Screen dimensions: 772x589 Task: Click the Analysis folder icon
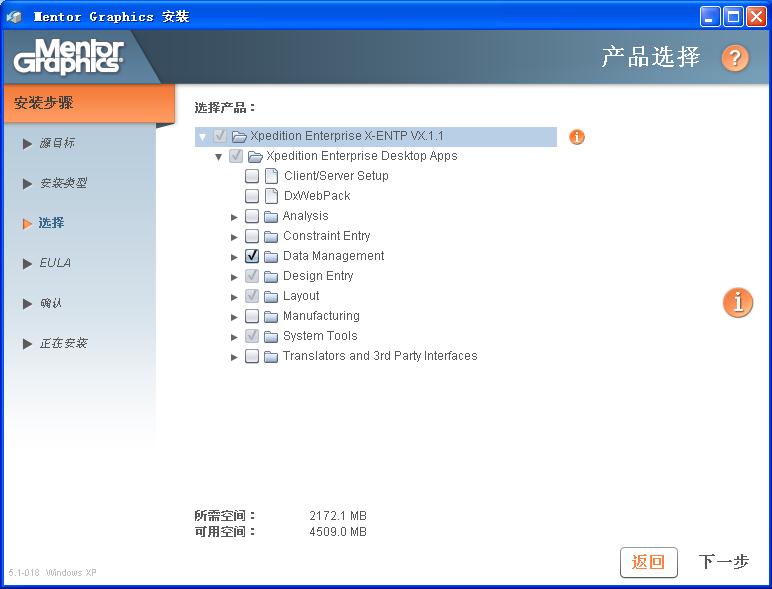(271, 216)
